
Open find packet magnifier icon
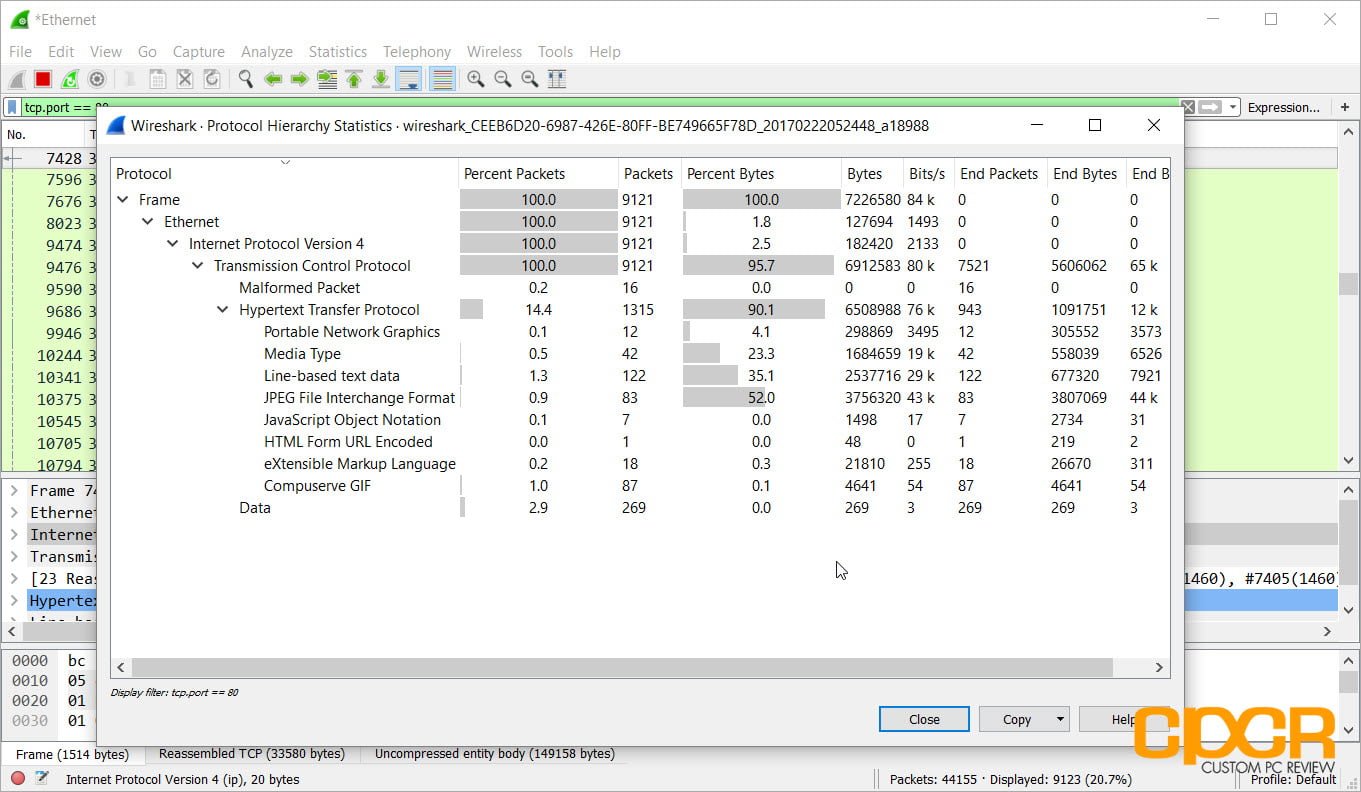[x=246, y=79]
